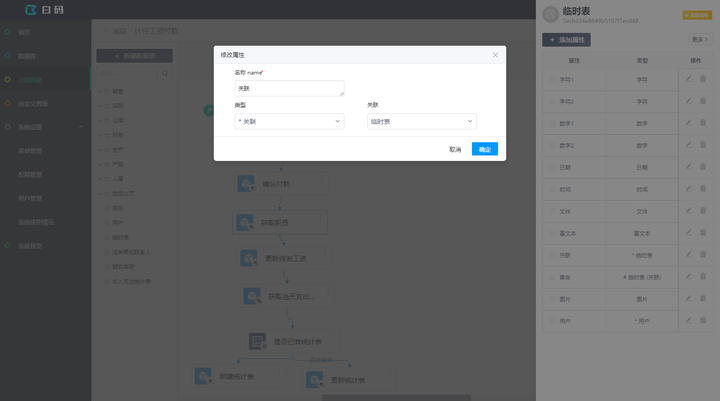720x401 pixels.
Task: Collapse the 自定义页 folder
Action: click(100, 194)
